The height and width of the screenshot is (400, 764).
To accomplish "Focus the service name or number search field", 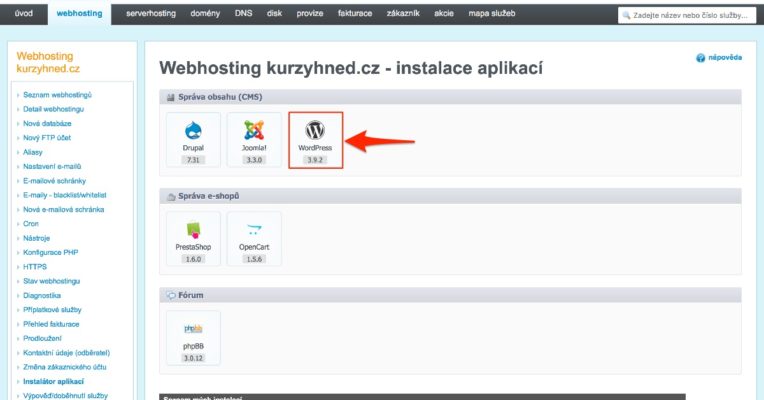I will [687, 15].
